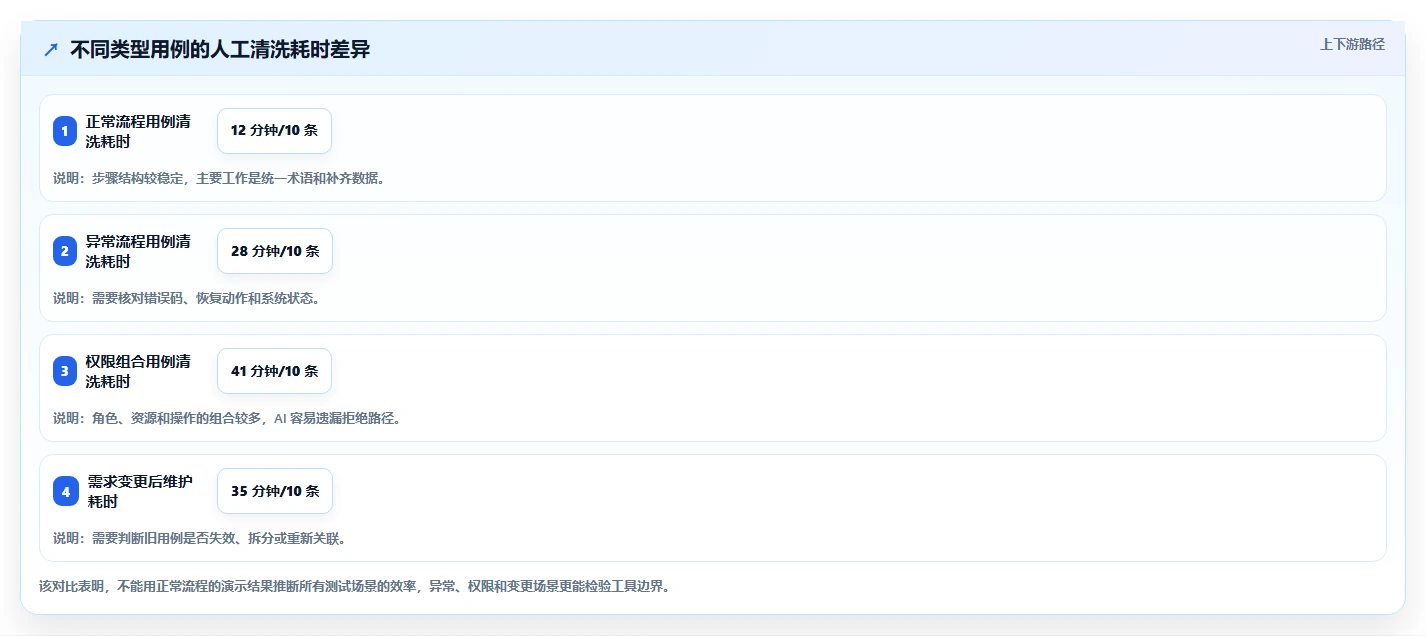The image size is (1426, 636).
Task: Click the number 4 badge
Action: 65,491
